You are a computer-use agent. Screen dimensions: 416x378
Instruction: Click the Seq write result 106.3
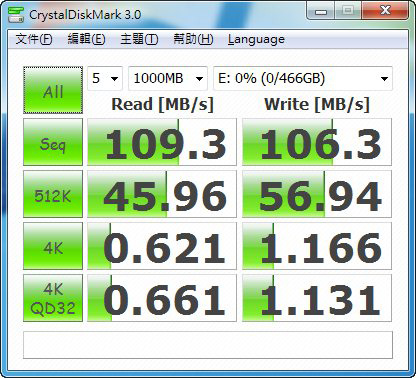[317, 142]
